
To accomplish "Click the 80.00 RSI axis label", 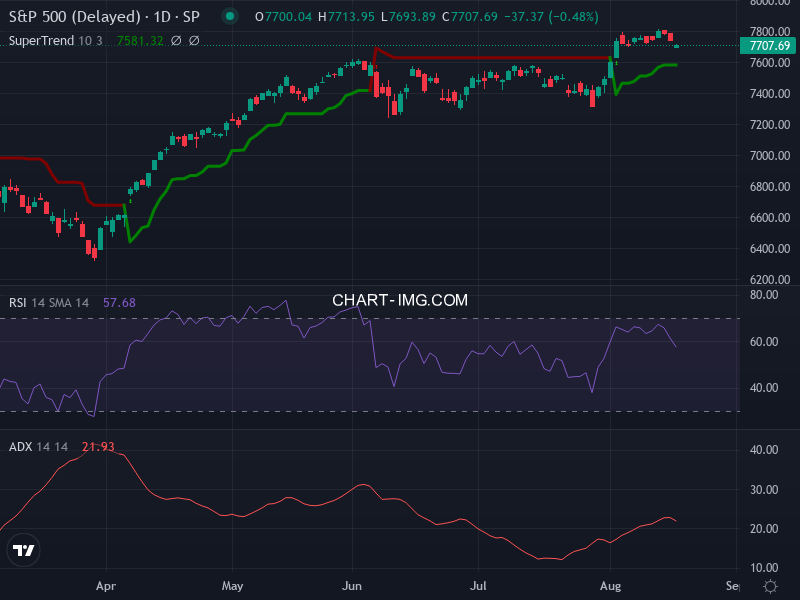I will click(764, 295).
